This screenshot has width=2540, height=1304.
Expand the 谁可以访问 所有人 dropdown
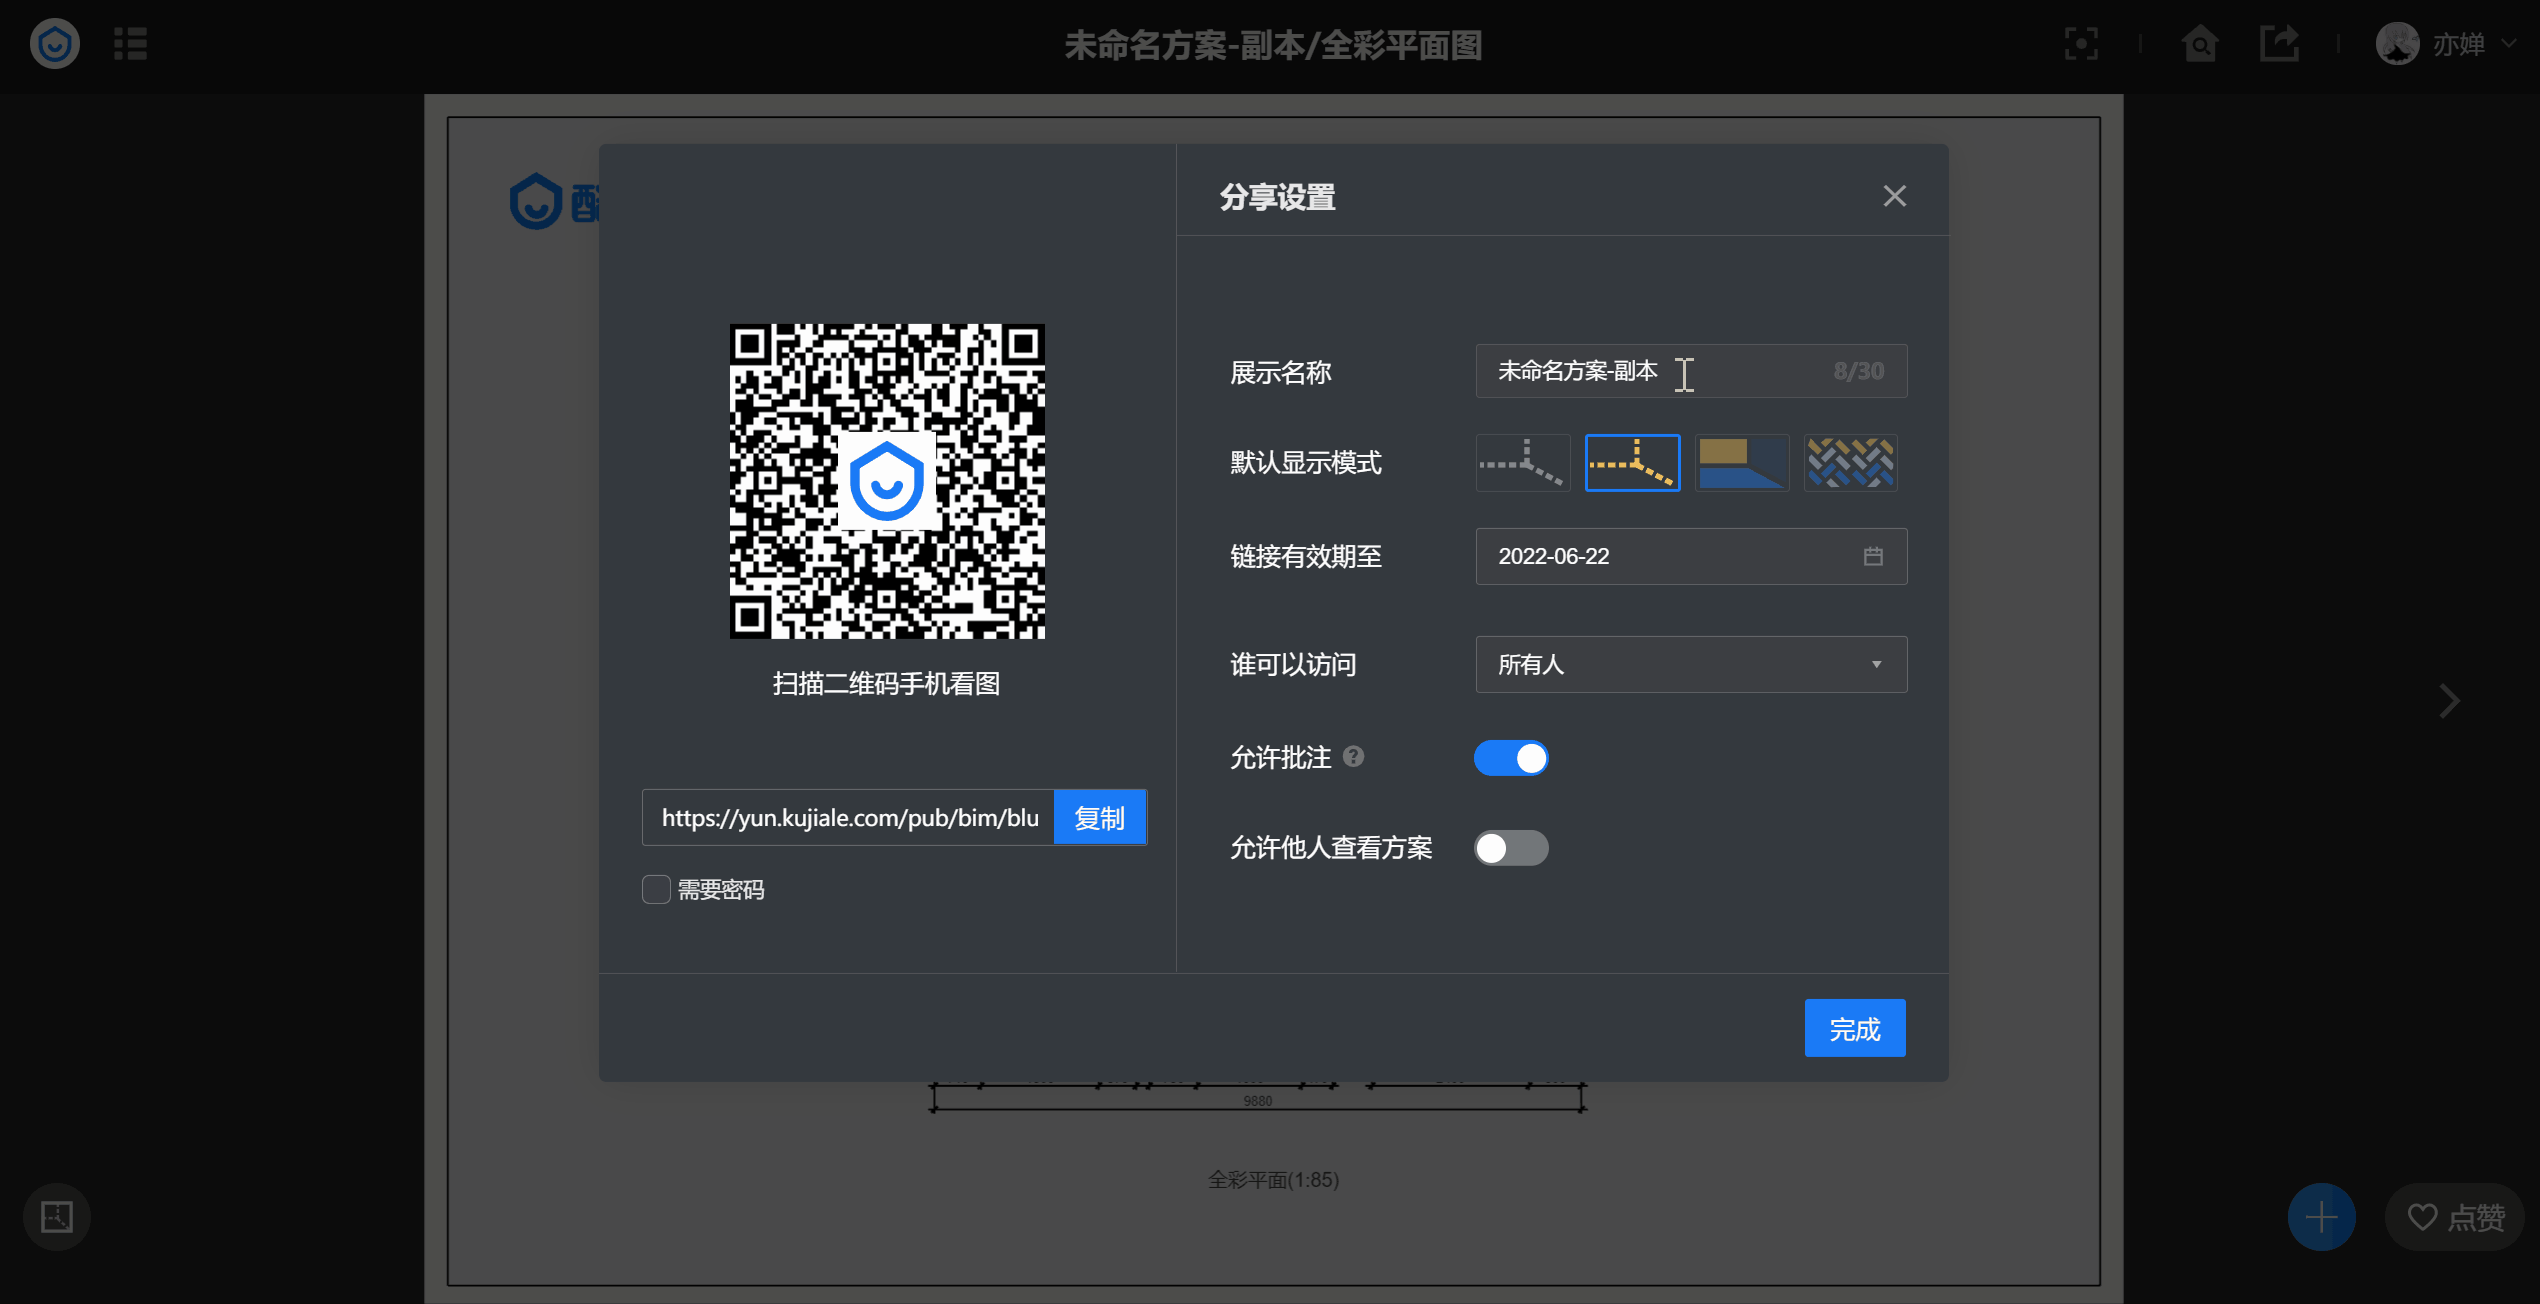[x=1691, y=664]
